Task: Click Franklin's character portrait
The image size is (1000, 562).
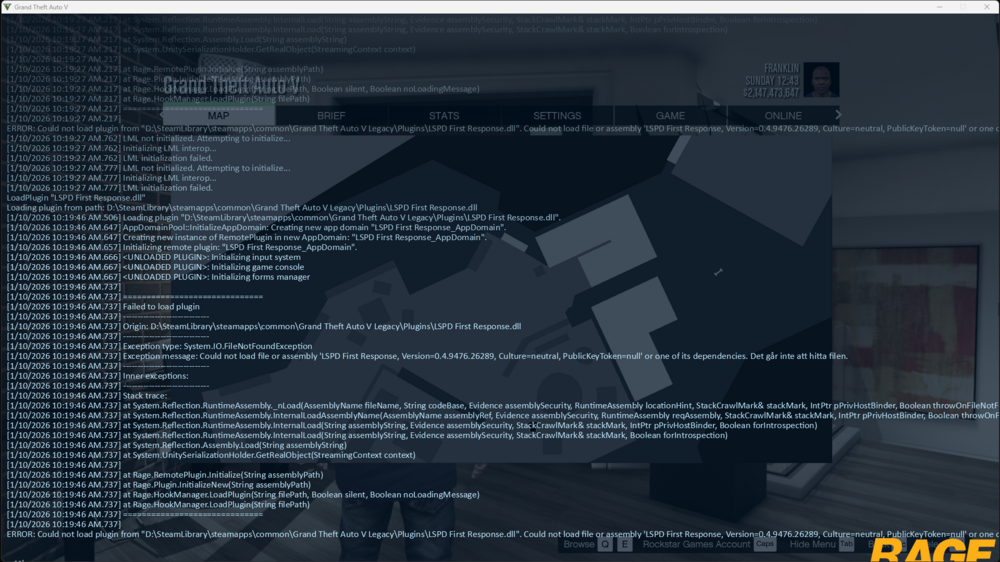Action: click(821, 80)
